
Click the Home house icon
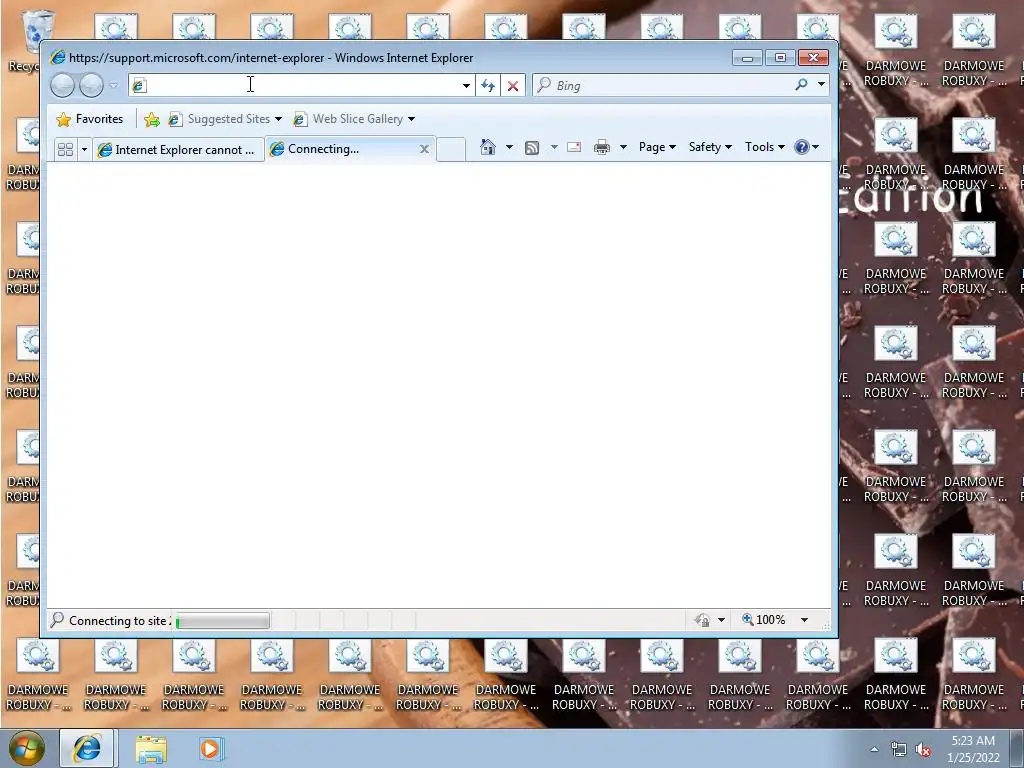(x=488, y=147)
